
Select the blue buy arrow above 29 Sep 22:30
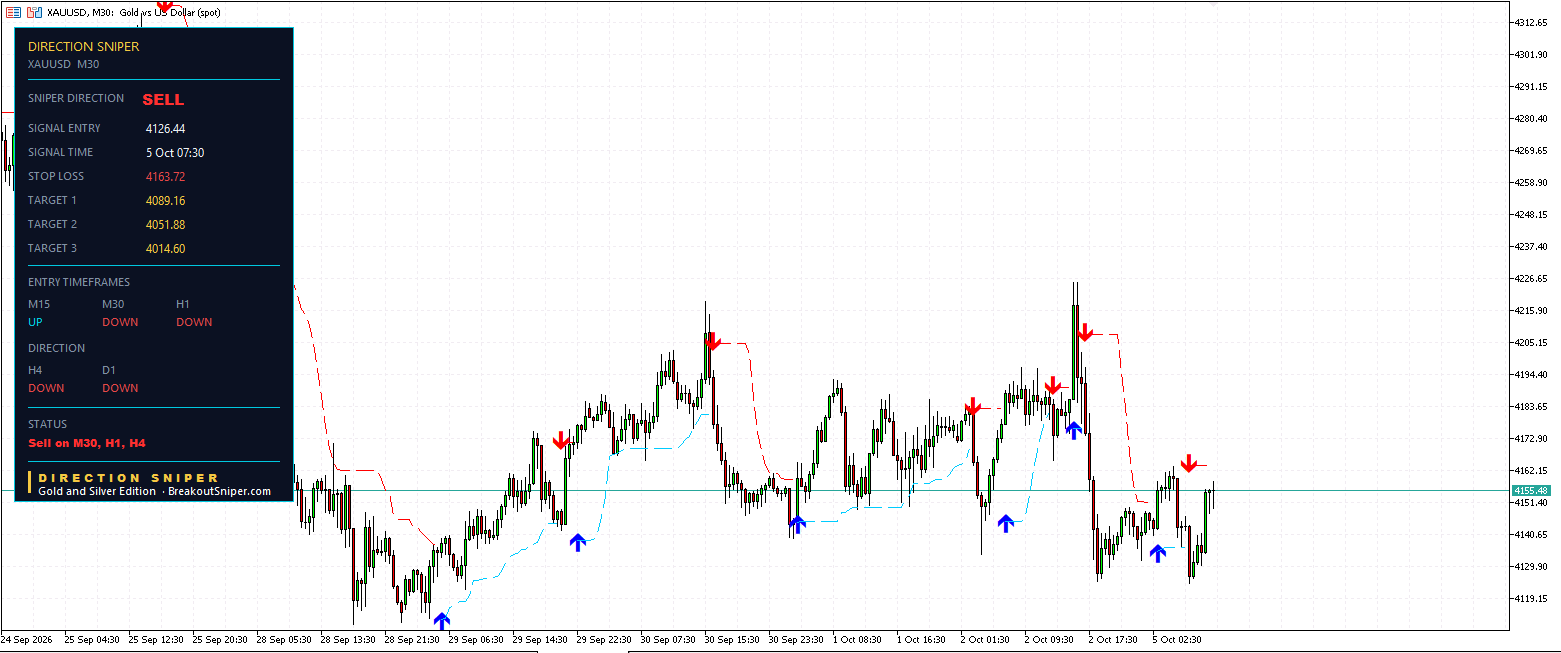(577, 542)
